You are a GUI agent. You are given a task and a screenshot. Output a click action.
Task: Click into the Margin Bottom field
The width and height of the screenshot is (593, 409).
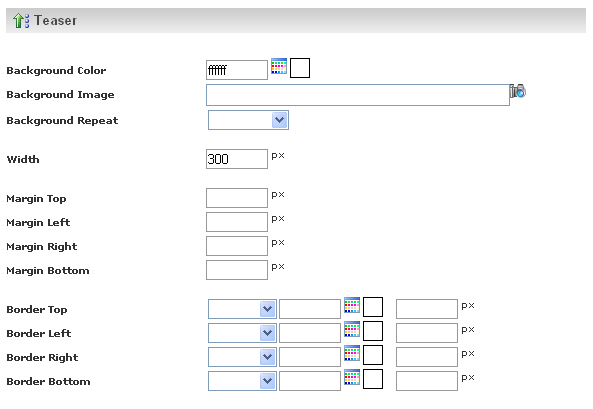237,270
